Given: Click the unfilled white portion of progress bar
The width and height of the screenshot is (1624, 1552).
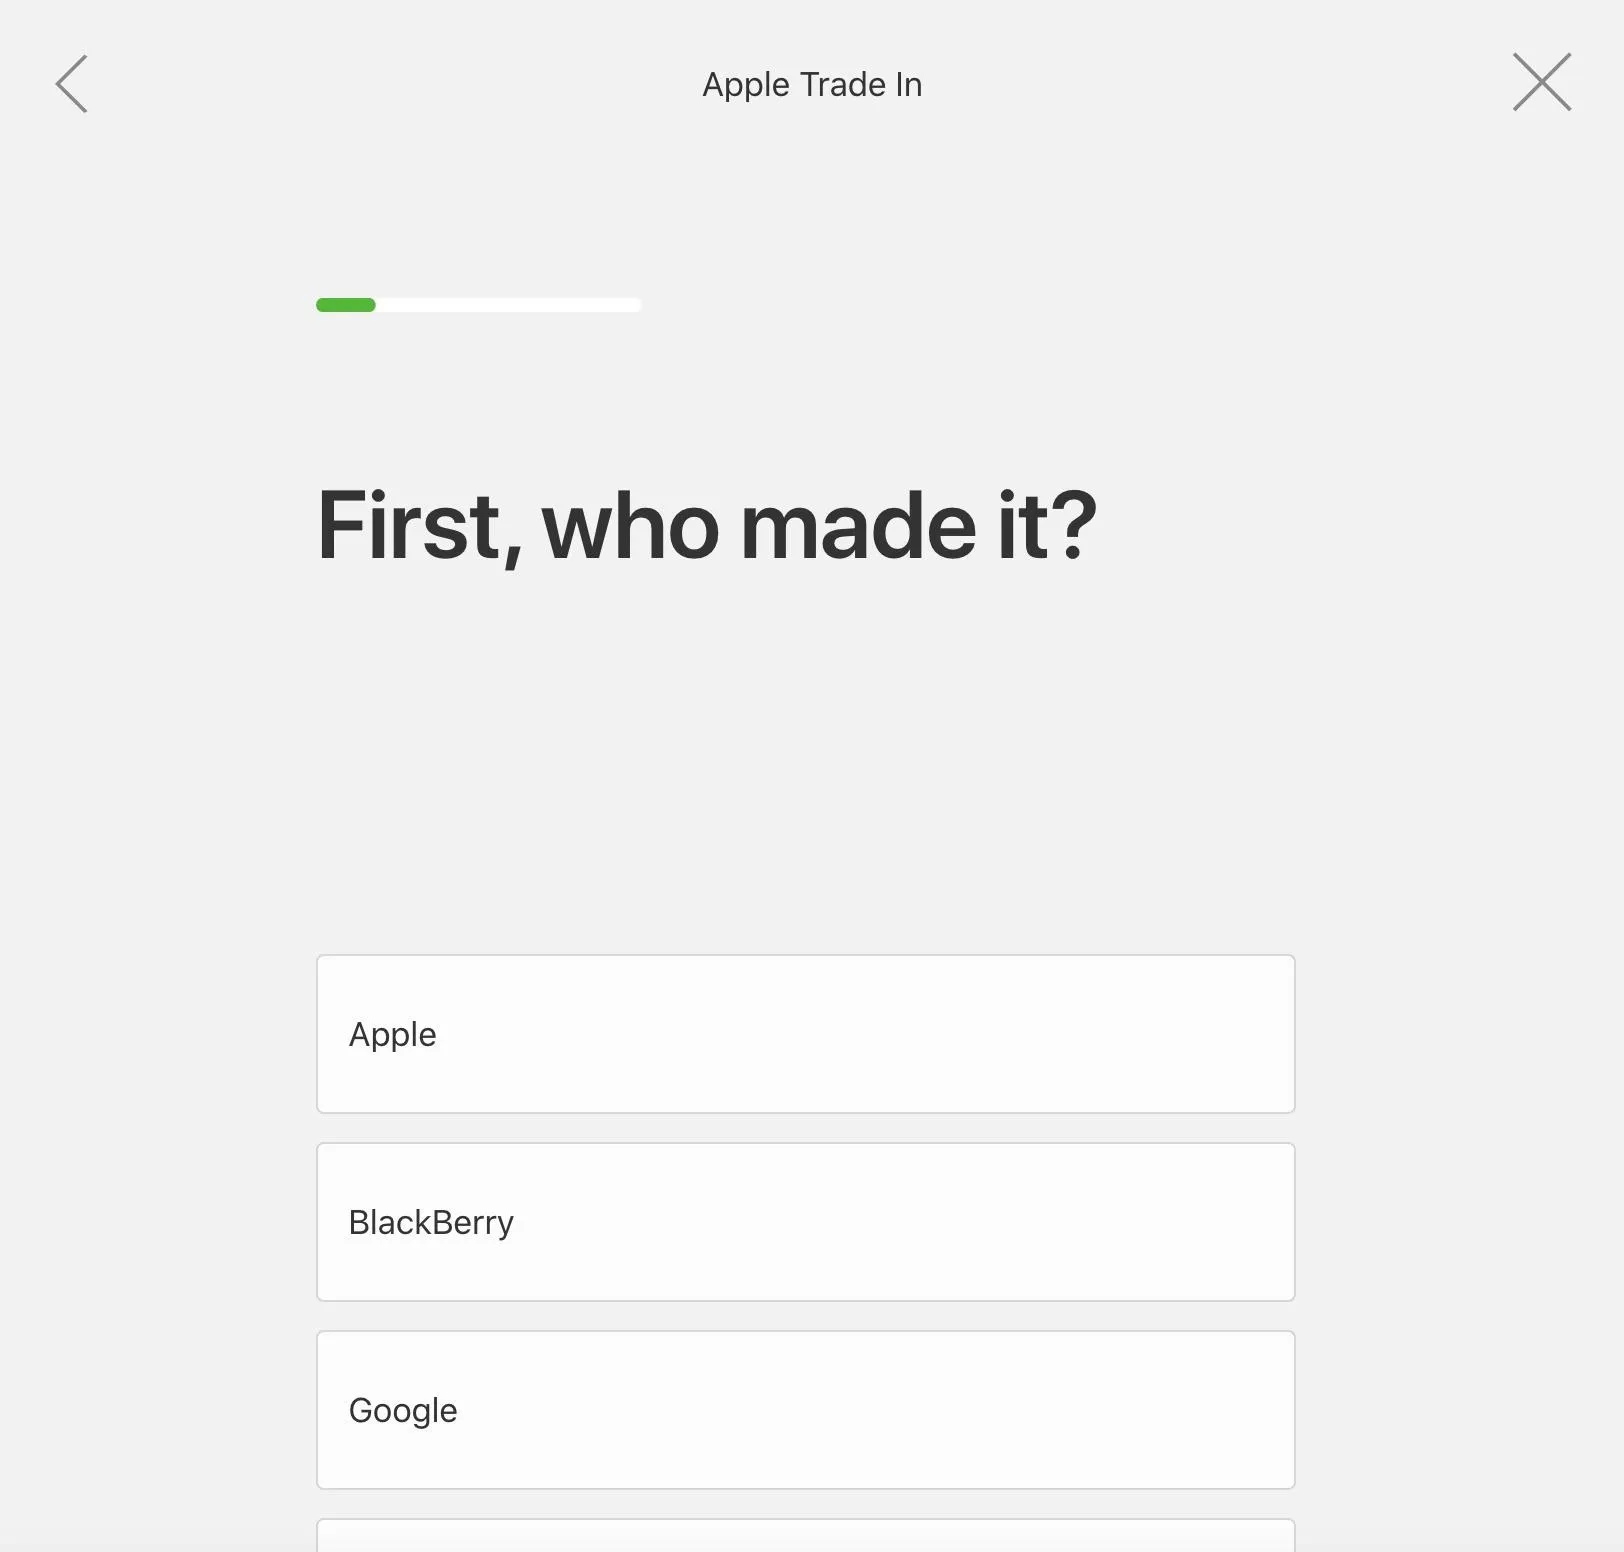Looking at the screenshot, I should click(509, 305).
